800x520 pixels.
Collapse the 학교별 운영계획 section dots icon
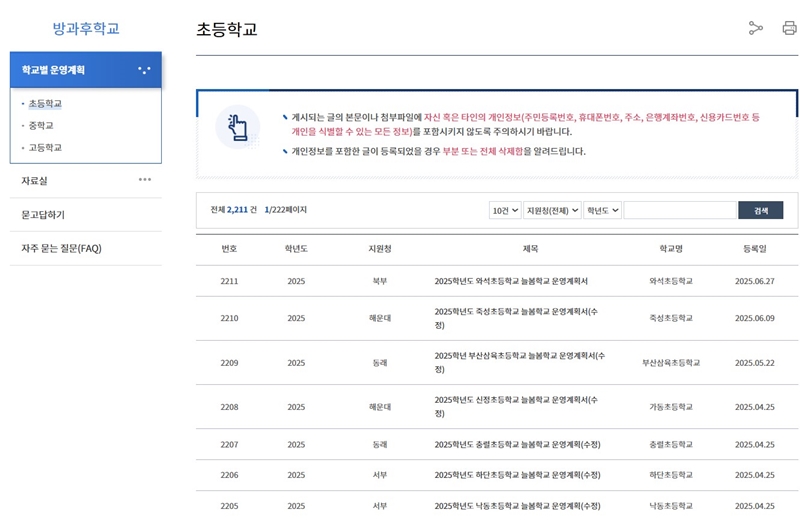pyautogui.click(x=144, y=70)
